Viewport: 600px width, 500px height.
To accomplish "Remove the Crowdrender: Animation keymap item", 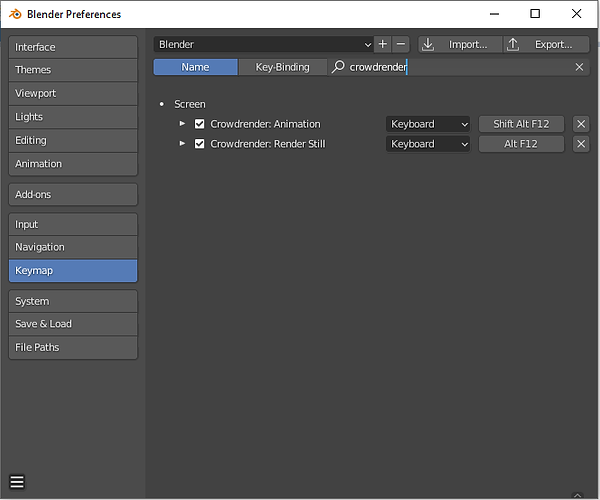I will (581, 124).
